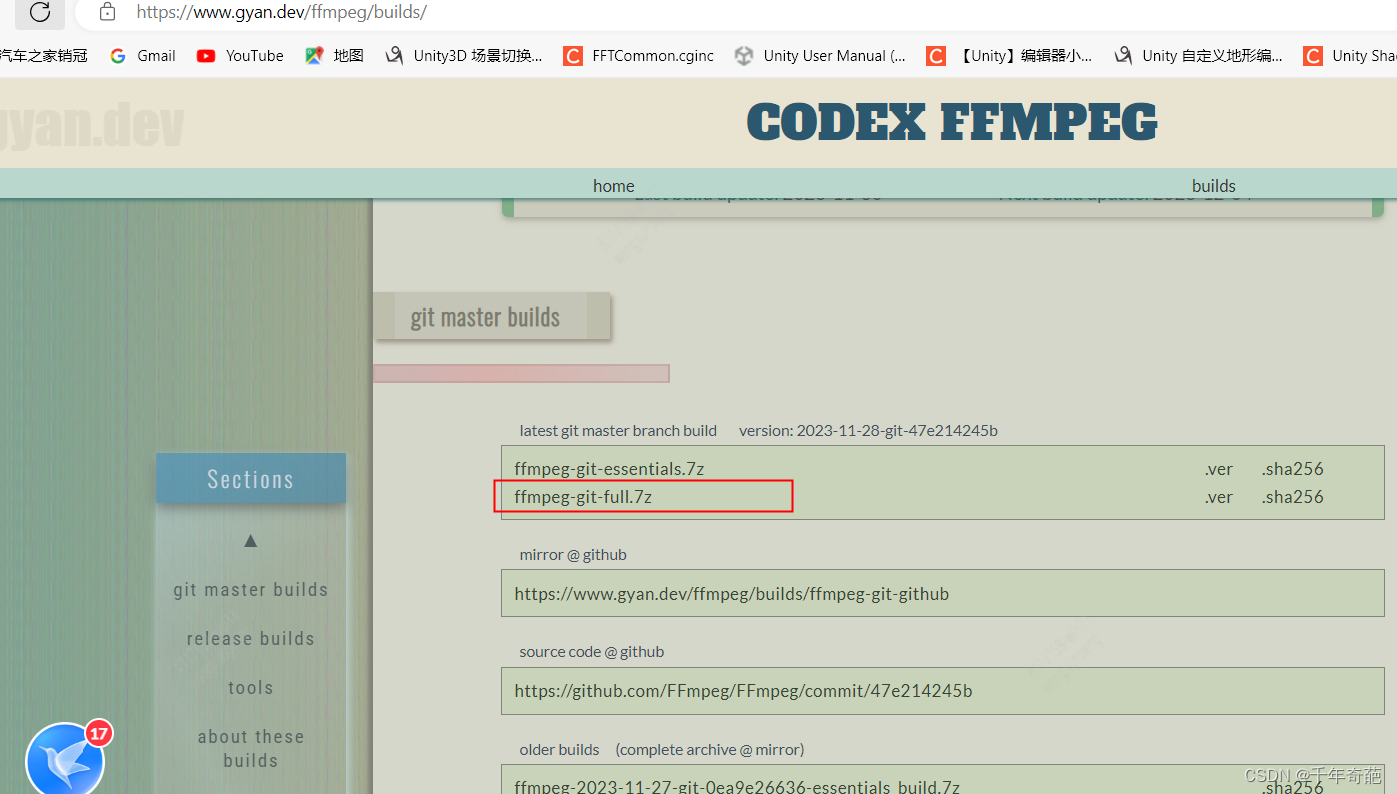This screenshot has width=1397, height=794.
Task: Open the YouTube bookmark
Action: [x=240, y=56]
